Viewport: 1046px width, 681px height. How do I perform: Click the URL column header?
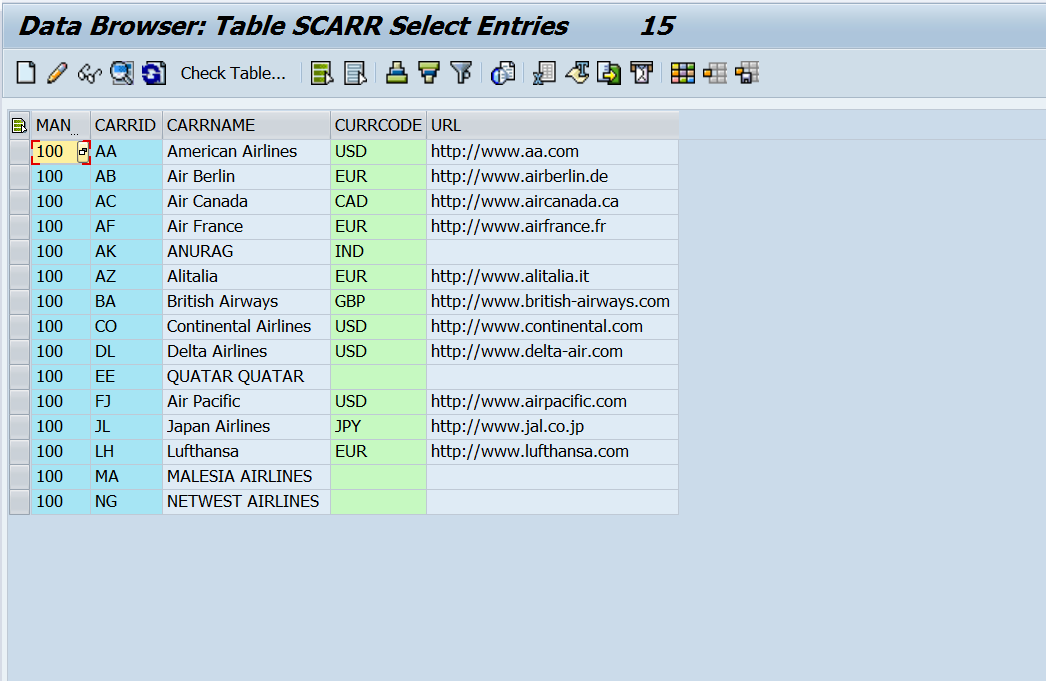tap(552, 125)
